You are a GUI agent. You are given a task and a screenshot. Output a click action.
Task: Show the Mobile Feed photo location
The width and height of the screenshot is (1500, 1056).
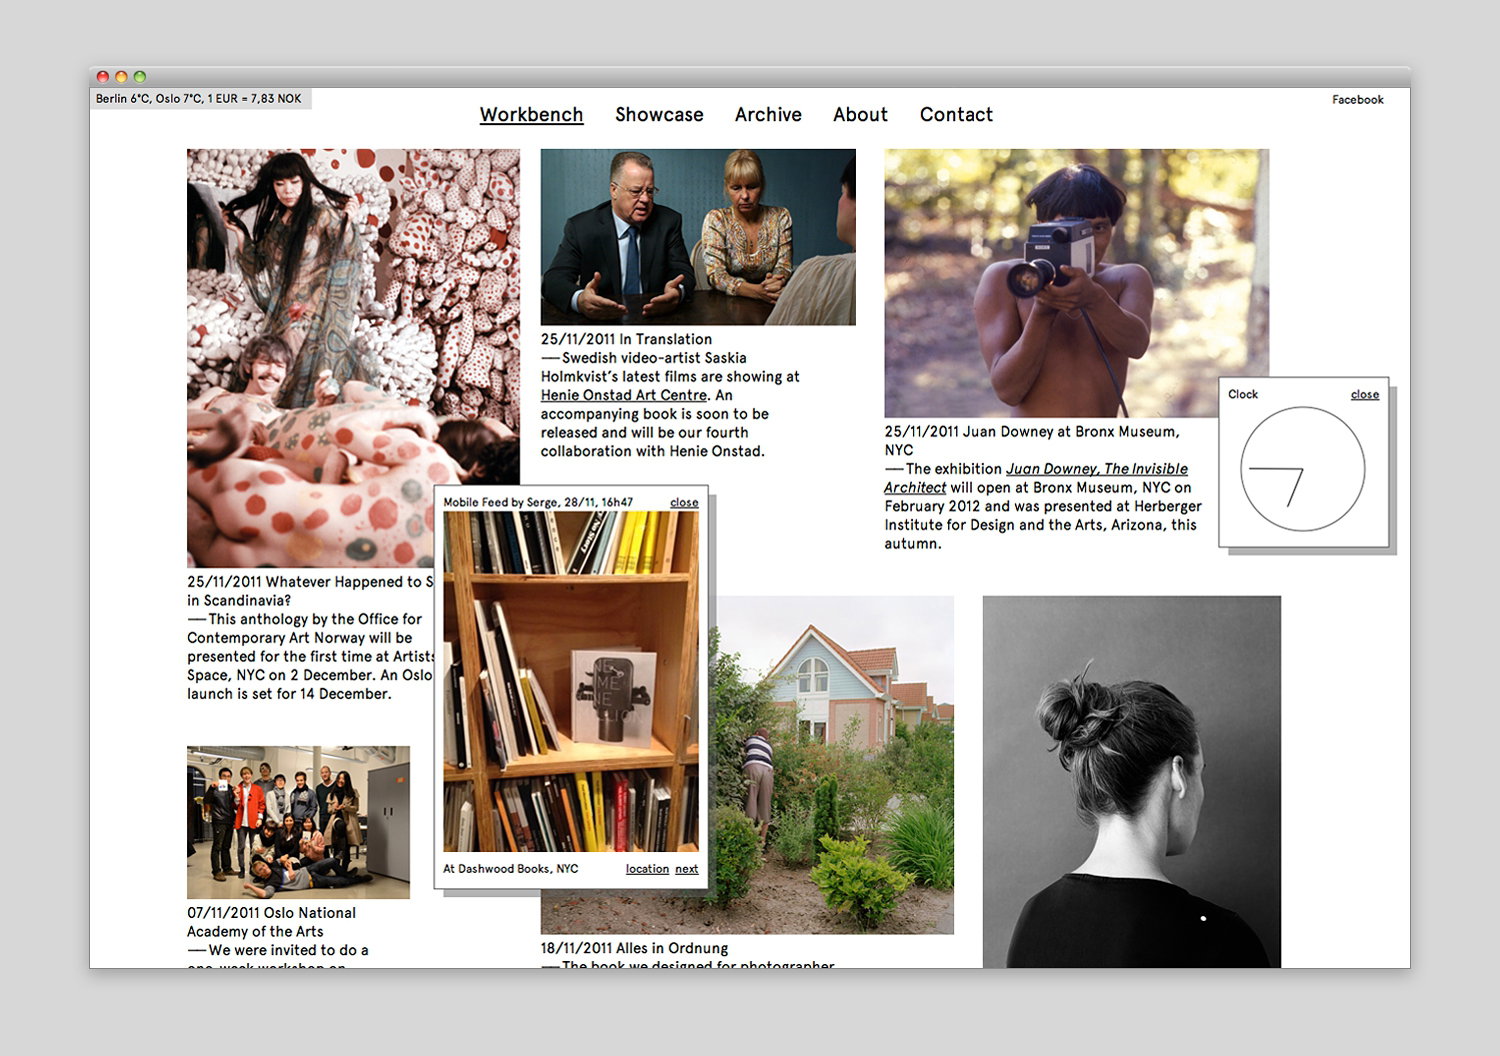pyautogui.click(x=647, y=869)
